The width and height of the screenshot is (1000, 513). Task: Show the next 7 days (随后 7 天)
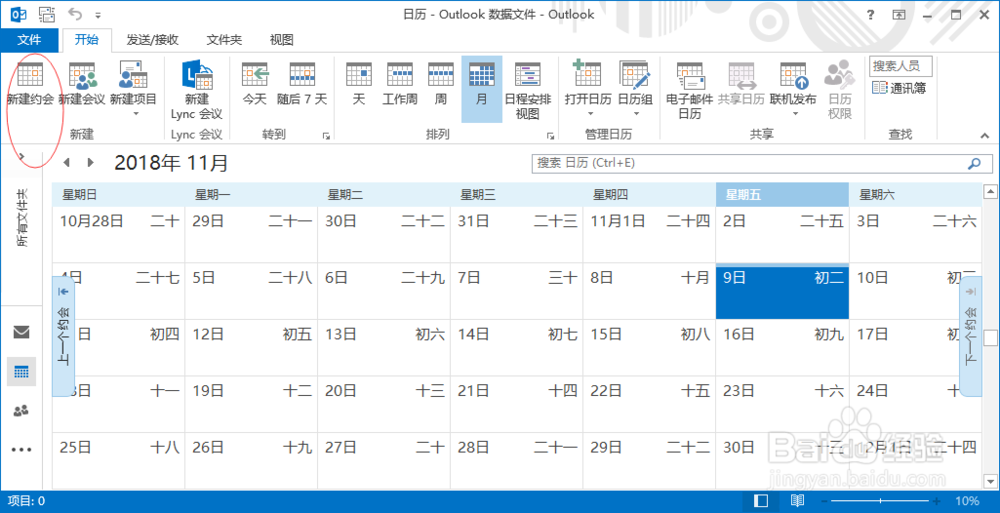(302, 84)
